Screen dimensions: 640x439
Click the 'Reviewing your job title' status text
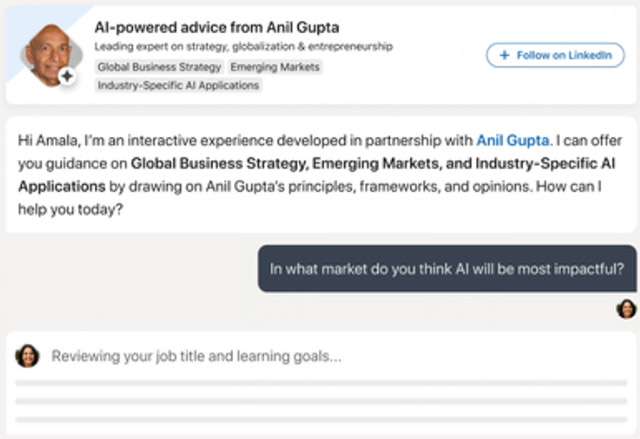coord(196,356)
